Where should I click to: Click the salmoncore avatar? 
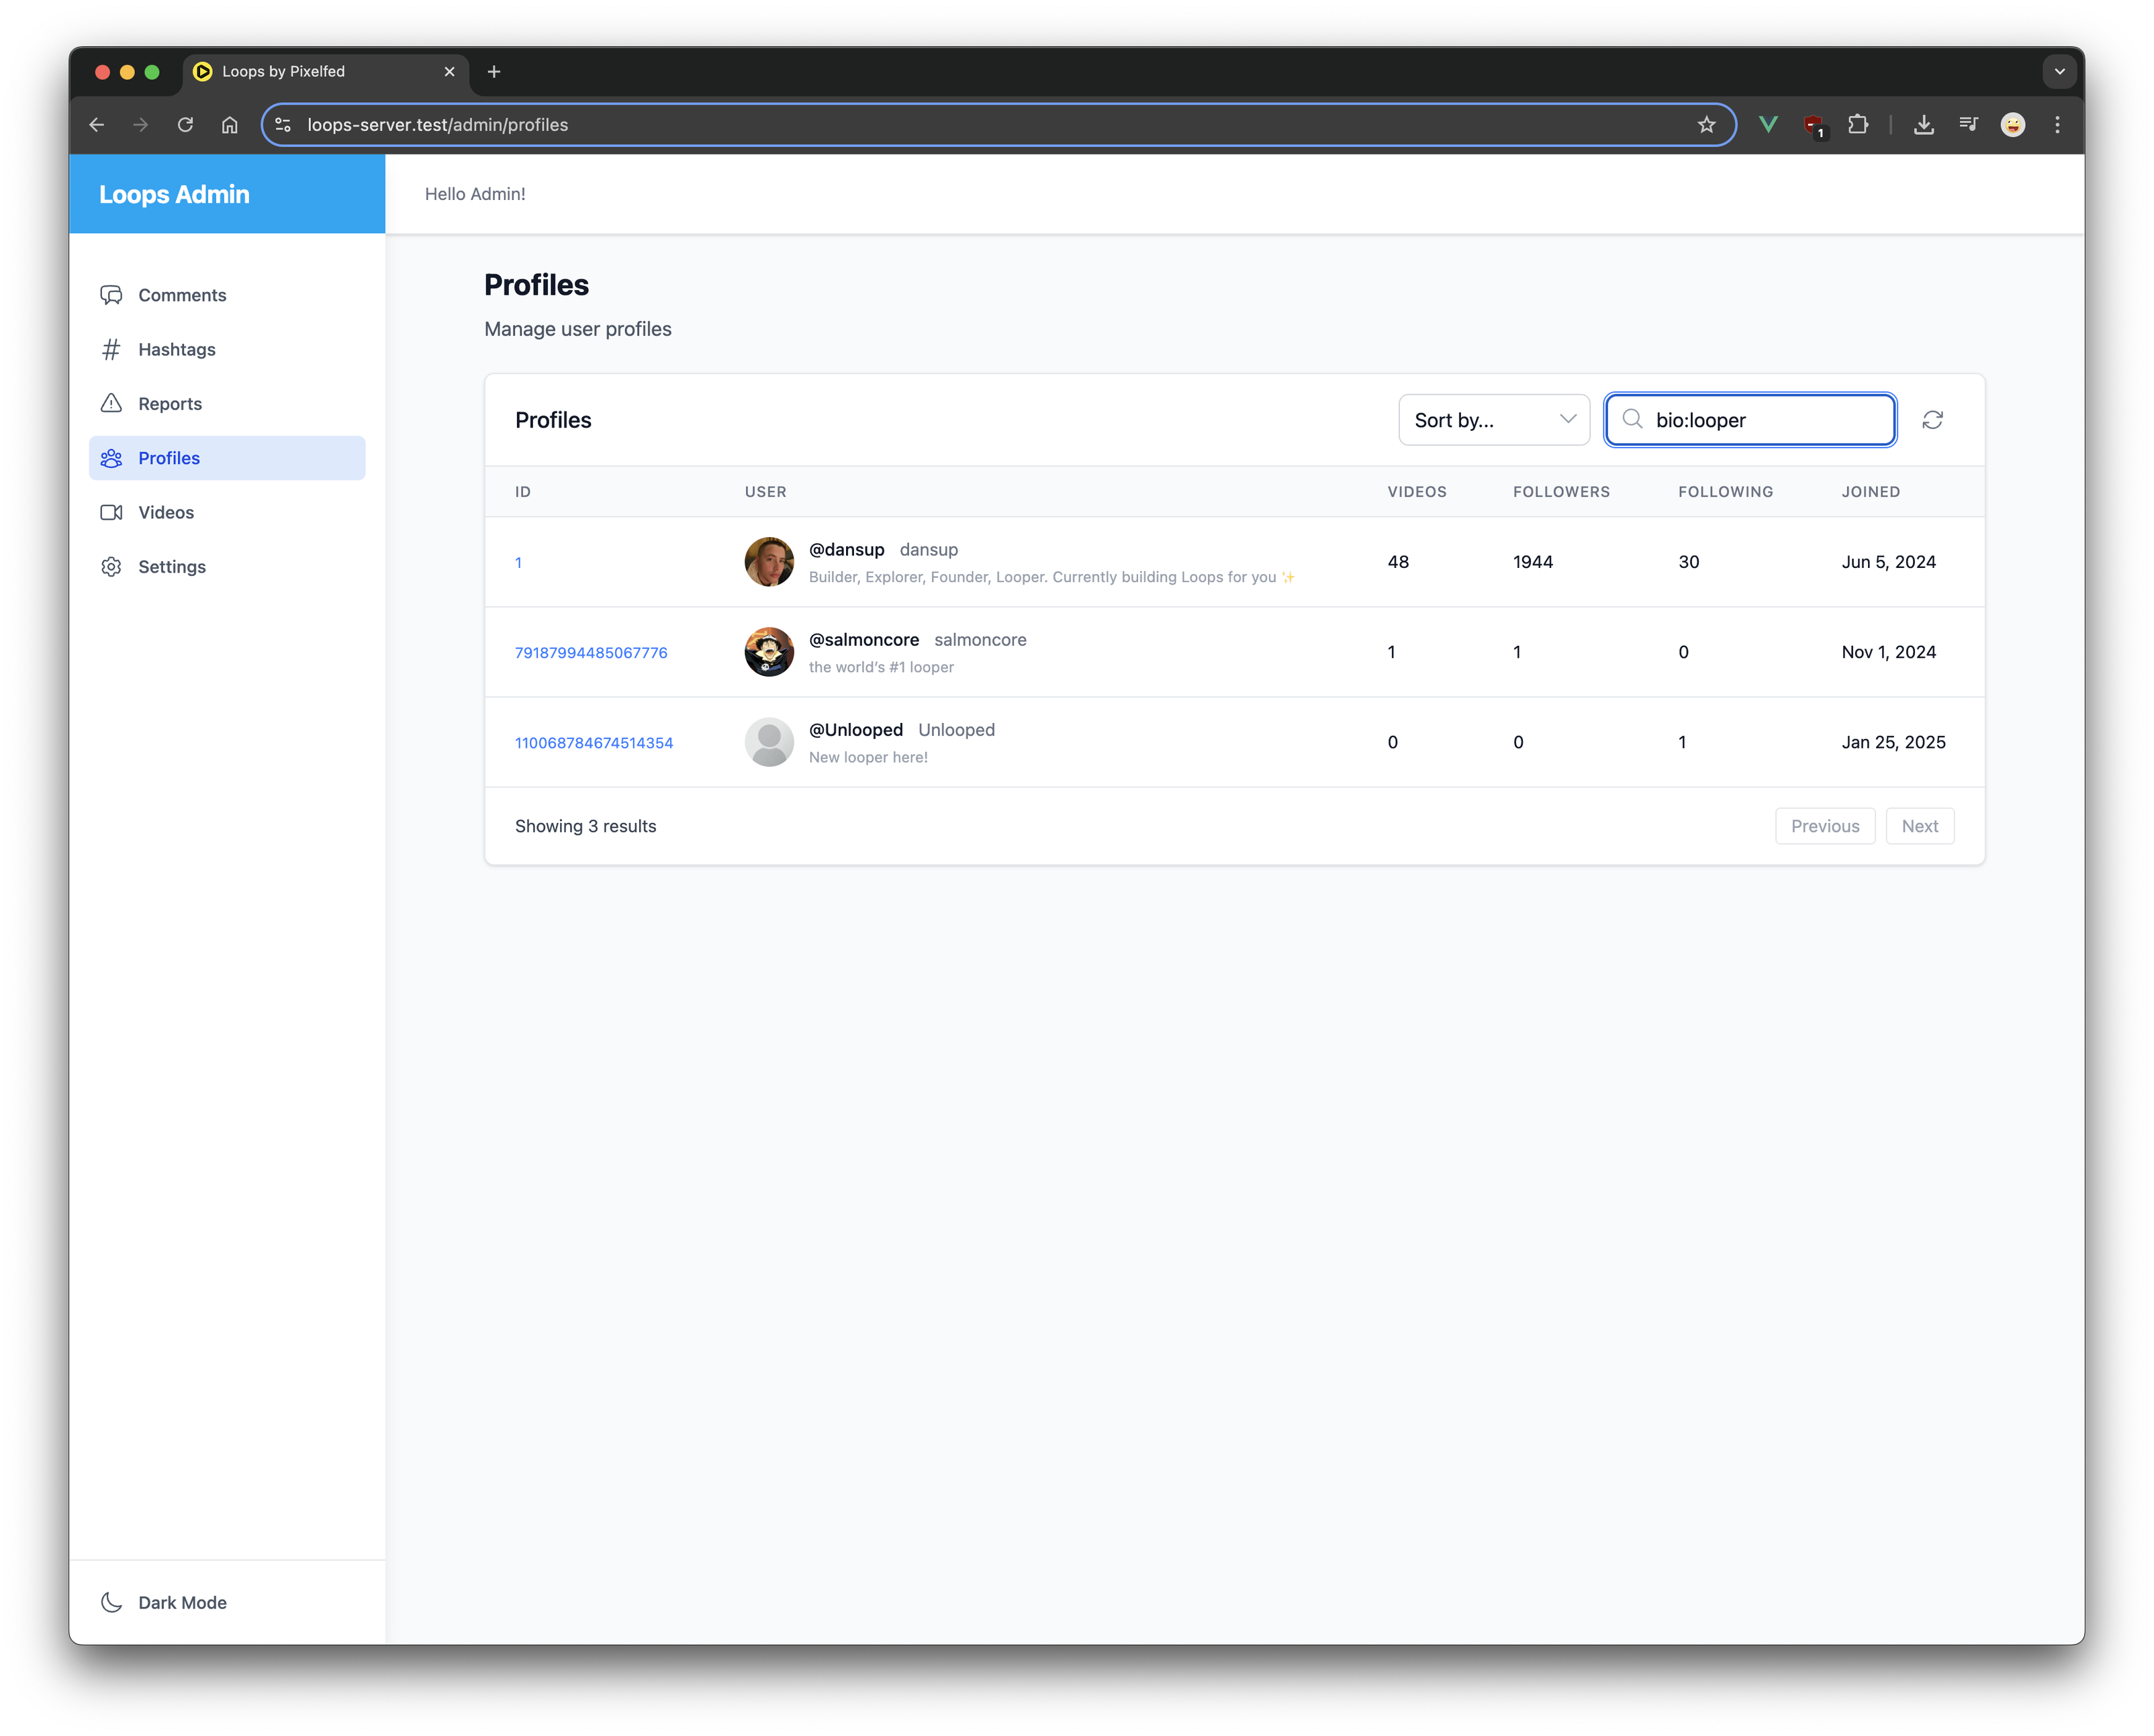point(769,652)
